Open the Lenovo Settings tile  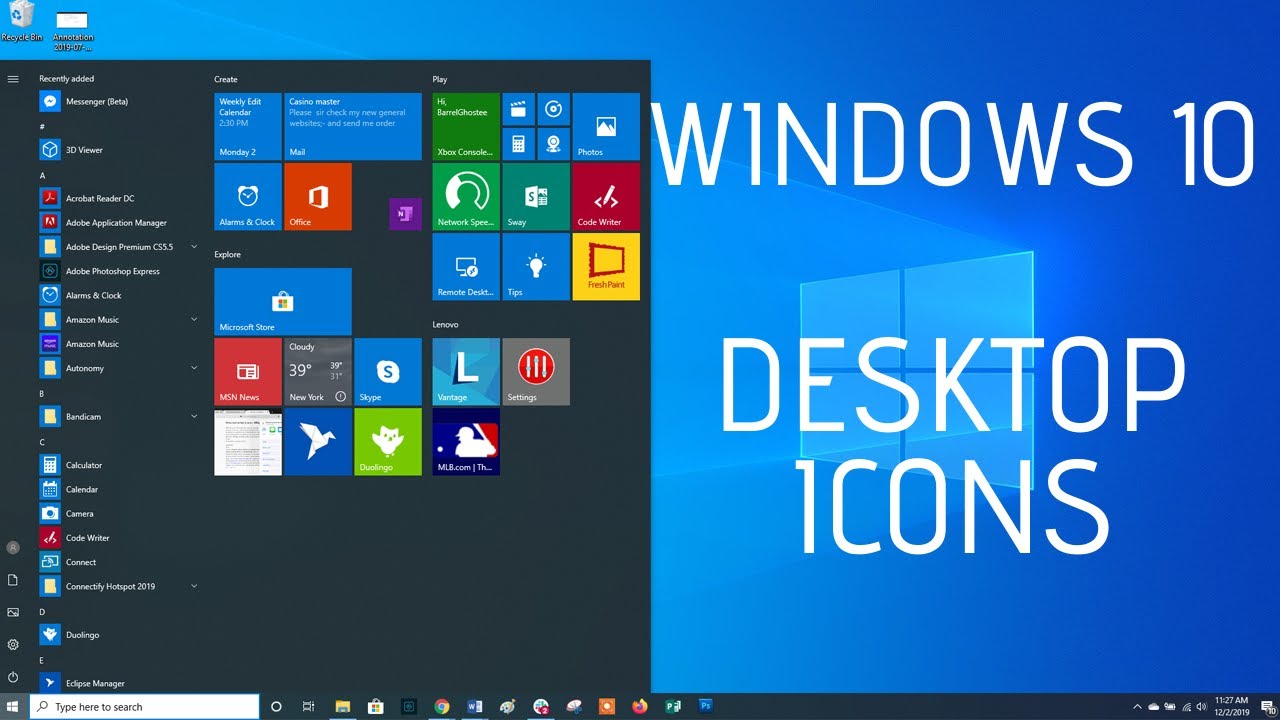pos(536,372)
